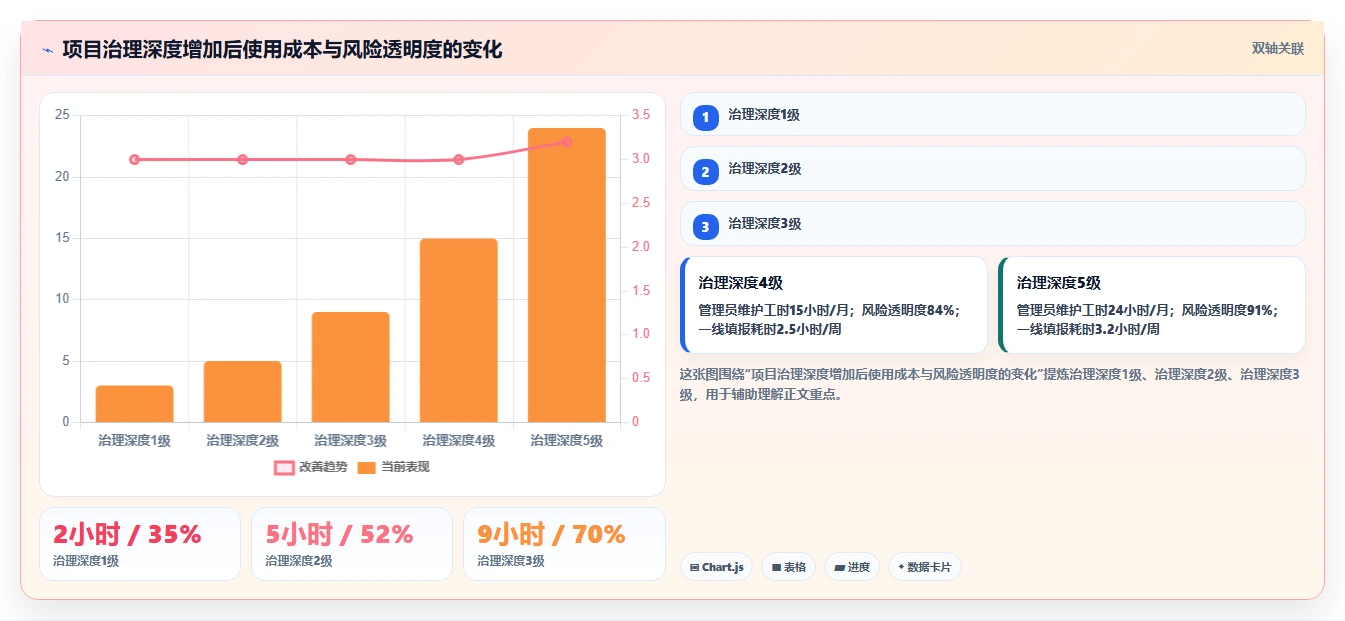Select the 治理深度3级 list item
This screenshot has height=621, width=1345.
[x=992, y=224]
